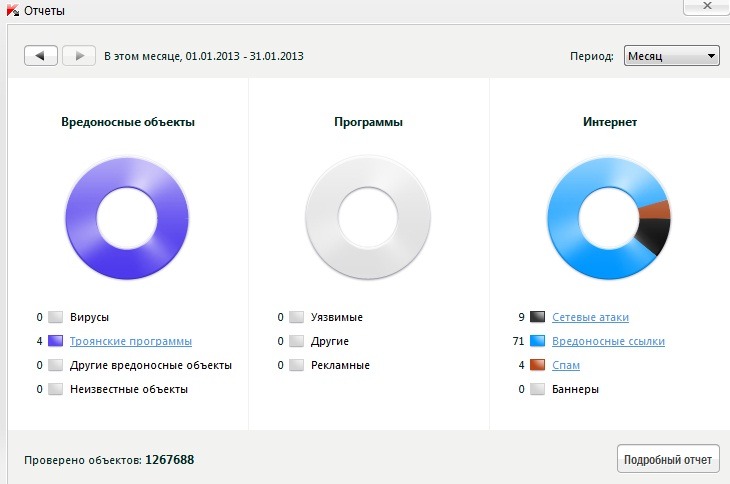Open Сетевые атаки report link

click(590, 317)
